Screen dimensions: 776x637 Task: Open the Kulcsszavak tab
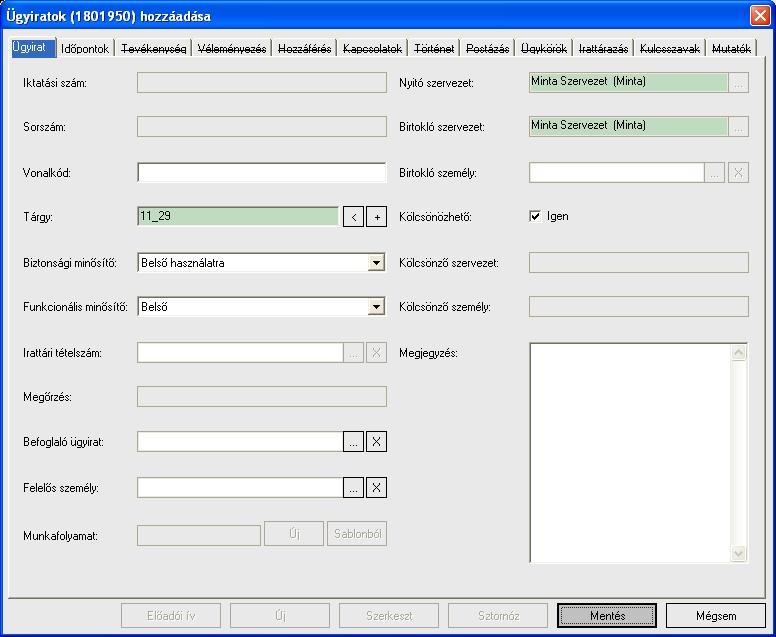click(x=670, y=49)
